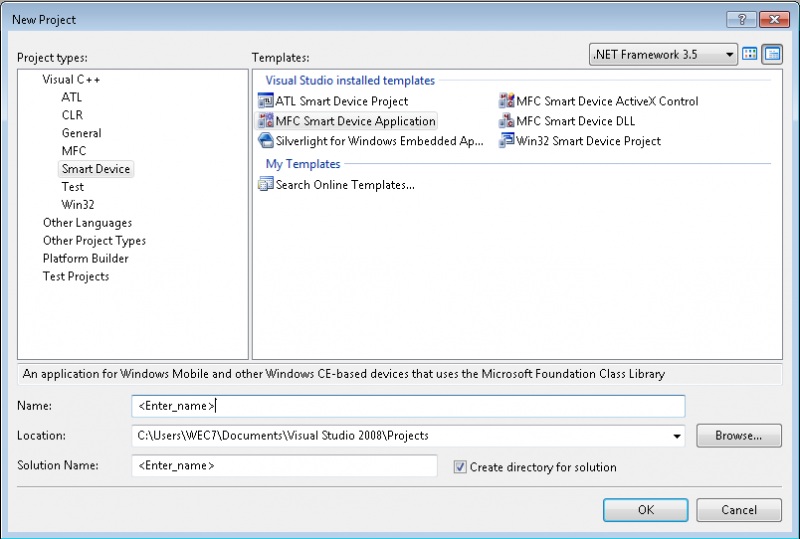
Task: Select Smart Device project type
Action: [x=96, y=169]
